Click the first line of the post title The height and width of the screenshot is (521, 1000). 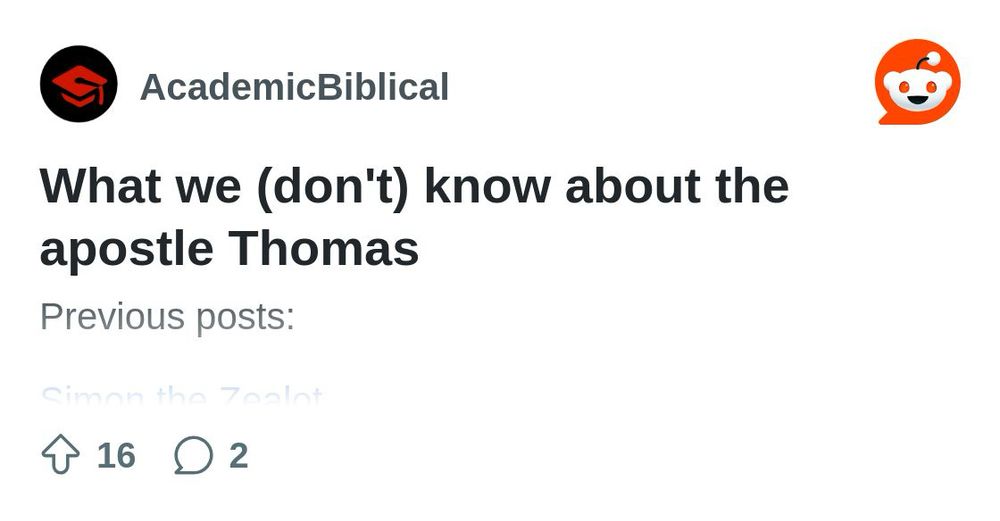(x=414, y=186)
